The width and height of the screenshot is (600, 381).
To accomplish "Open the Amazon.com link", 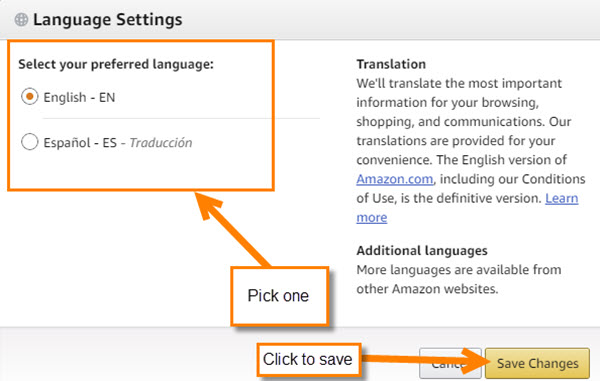I will point(395,179).
